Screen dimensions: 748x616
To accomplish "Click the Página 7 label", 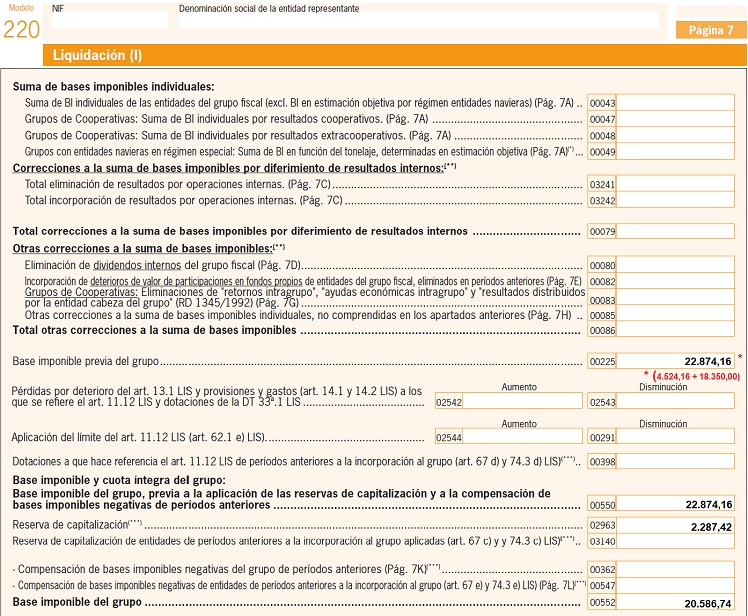I will [x=711, y=30].
